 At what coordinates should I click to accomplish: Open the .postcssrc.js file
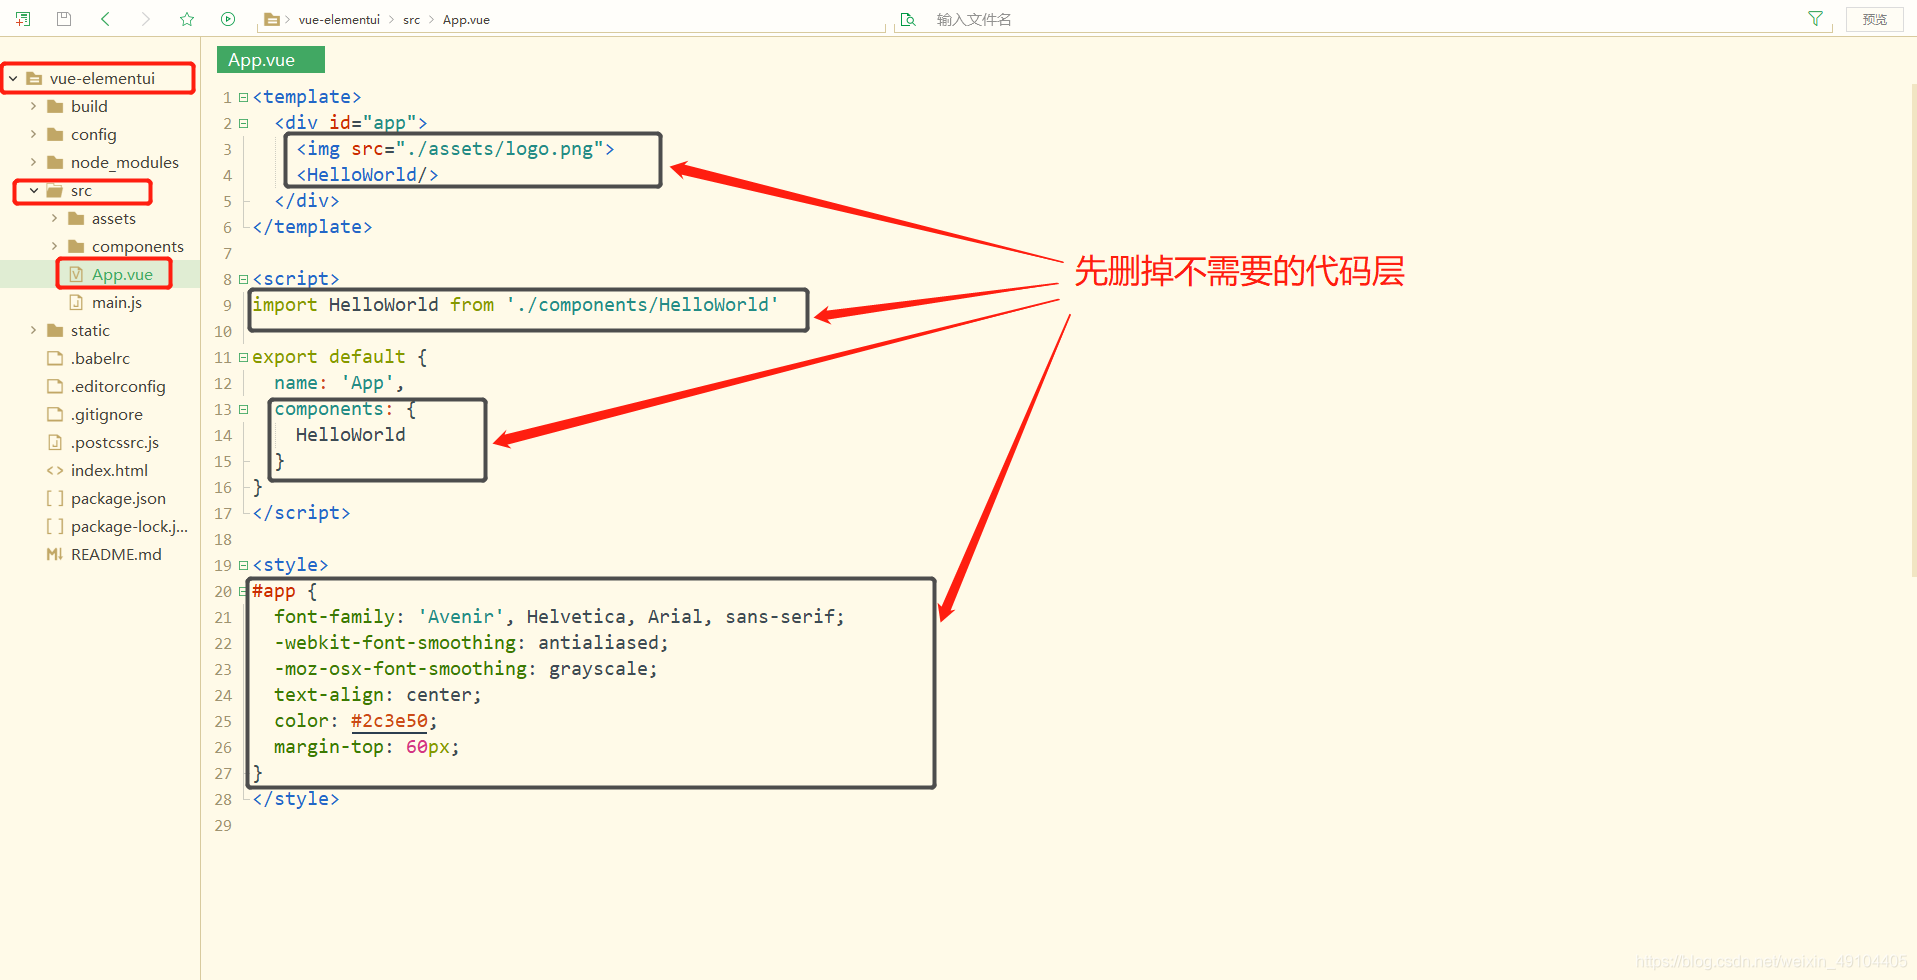(x=115, y=442)
